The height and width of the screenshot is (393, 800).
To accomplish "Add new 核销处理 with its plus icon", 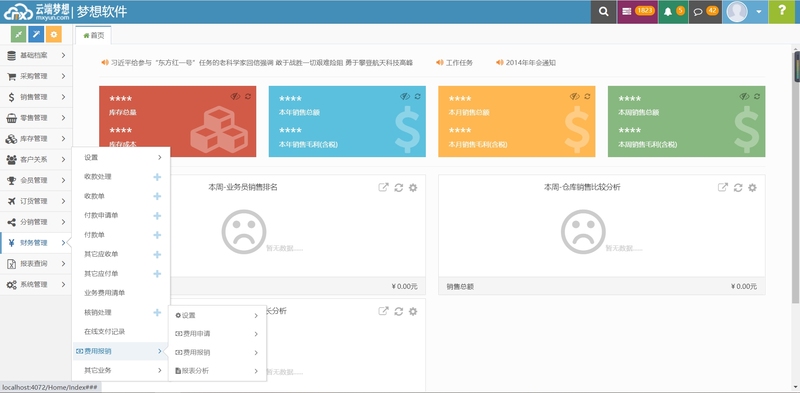I will (x=157, y=312).
